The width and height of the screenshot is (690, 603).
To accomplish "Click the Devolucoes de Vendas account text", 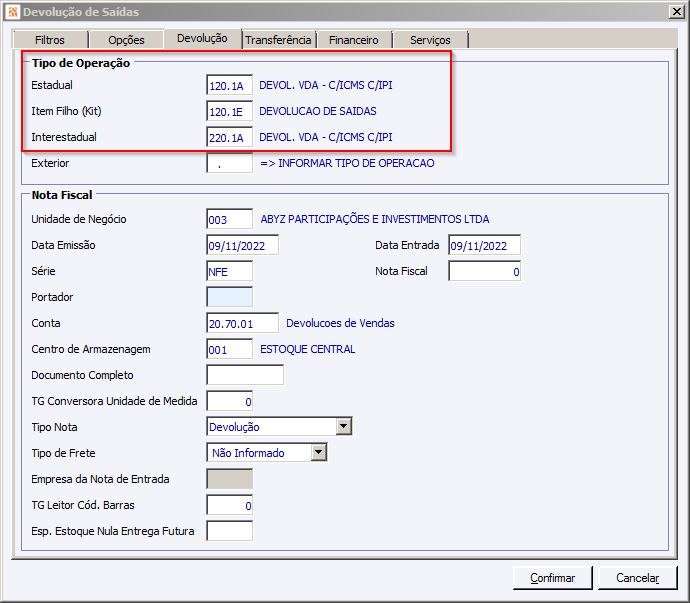I will (340, 323).
